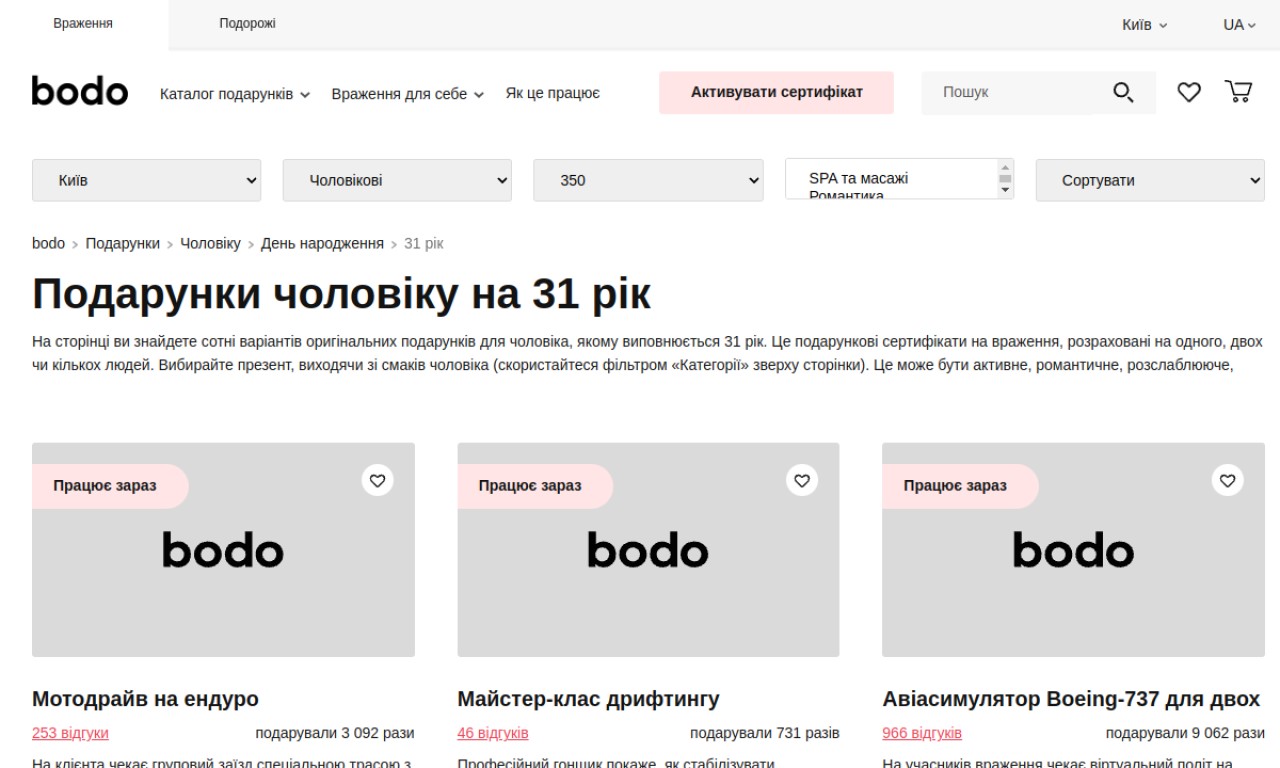Go to Подарунки breadcrumb link

pos(122,243)
